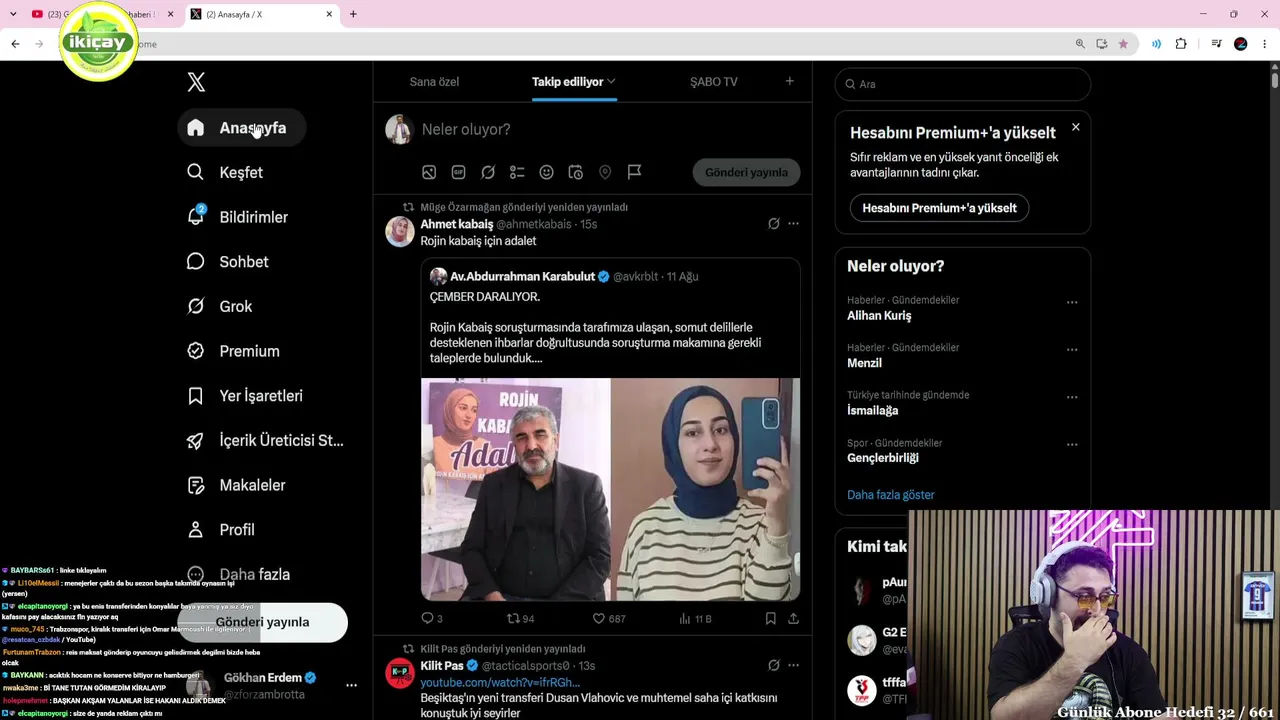Viewport: 1280px width, 720px height.
Task: Open the Alihan Kuriş trend
Action: 879,316
